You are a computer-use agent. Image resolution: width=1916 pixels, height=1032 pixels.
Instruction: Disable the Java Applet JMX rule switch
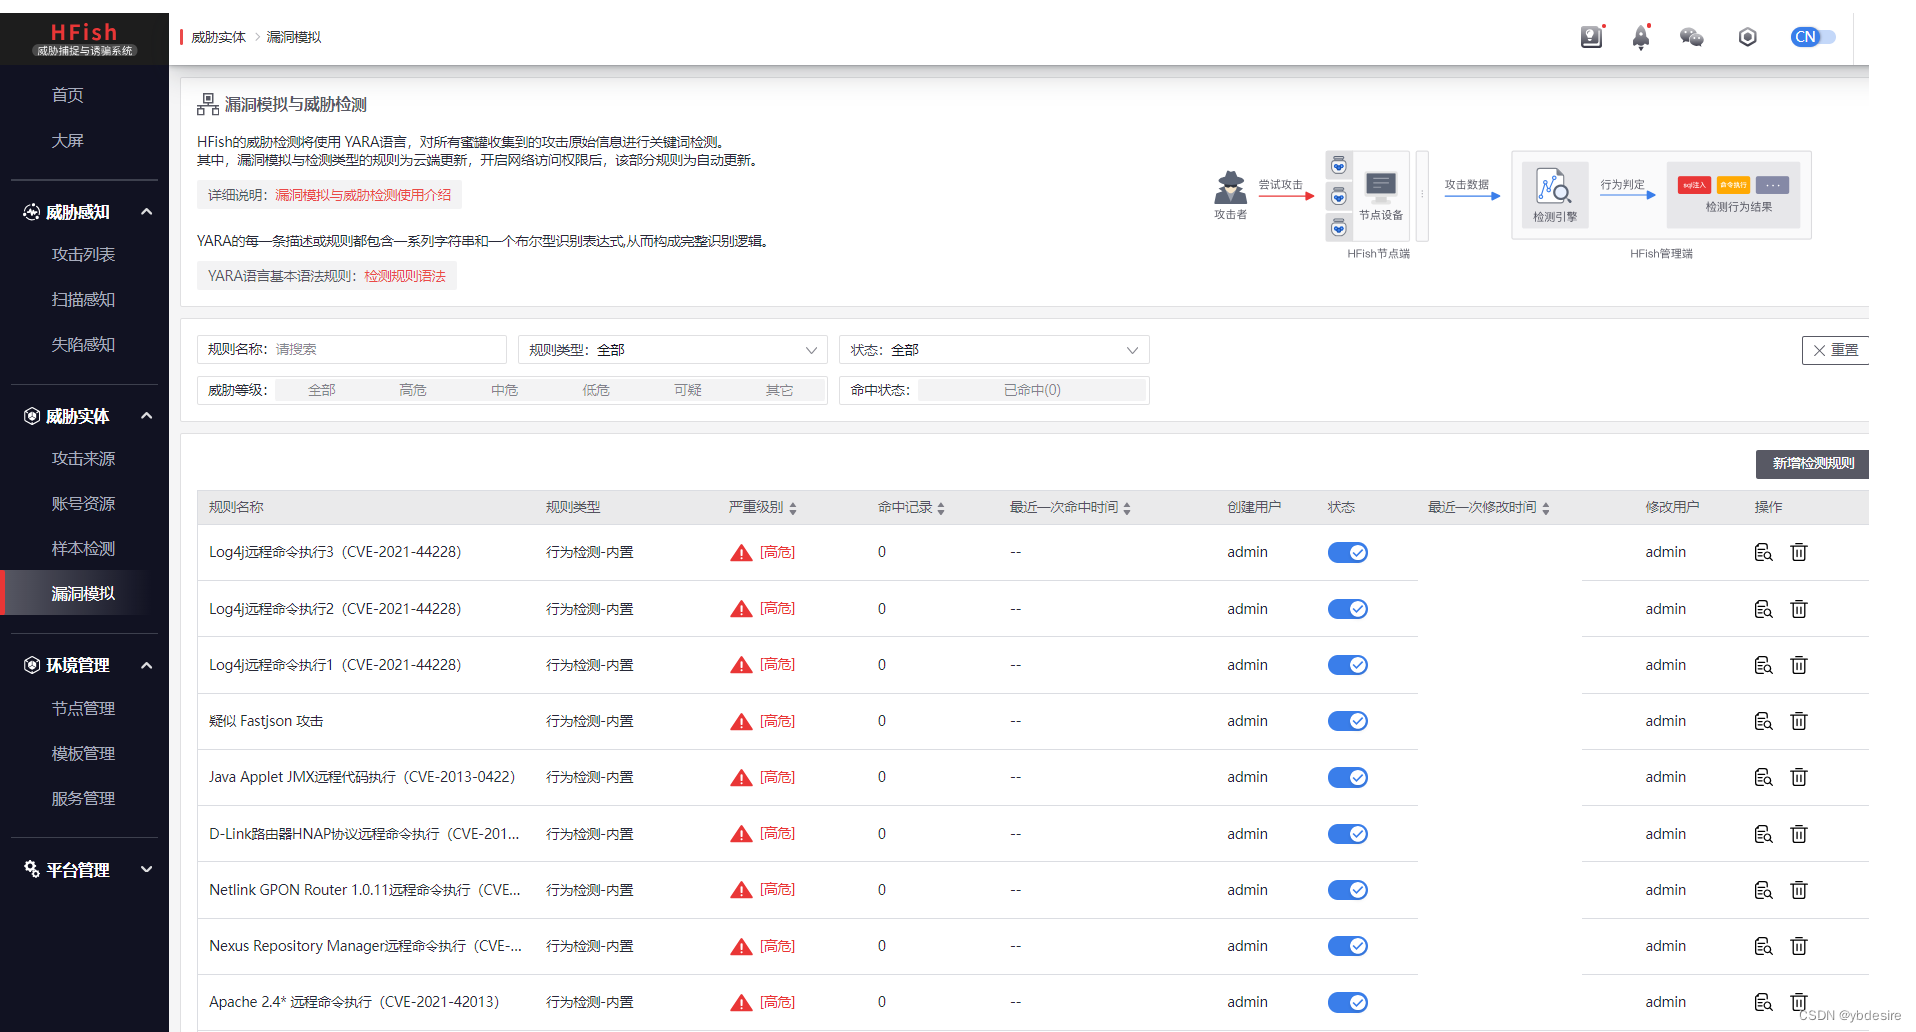point(1347,777)
